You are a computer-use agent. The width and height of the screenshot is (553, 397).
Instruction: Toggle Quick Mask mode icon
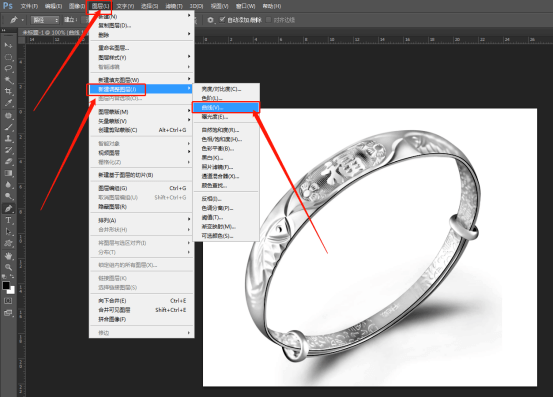[8, 301]
